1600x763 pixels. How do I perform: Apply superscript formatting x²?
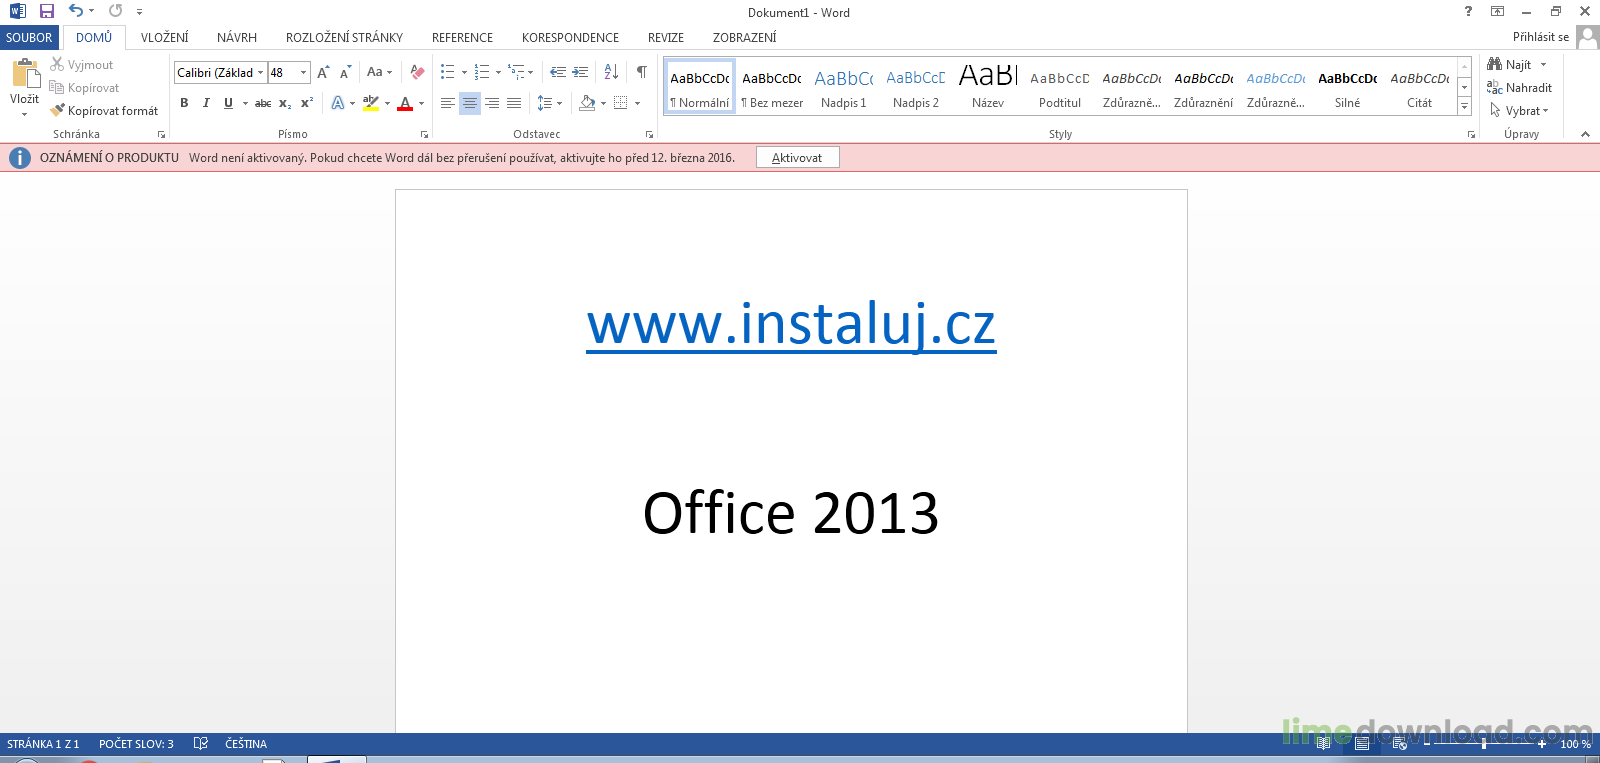point(307,103)
